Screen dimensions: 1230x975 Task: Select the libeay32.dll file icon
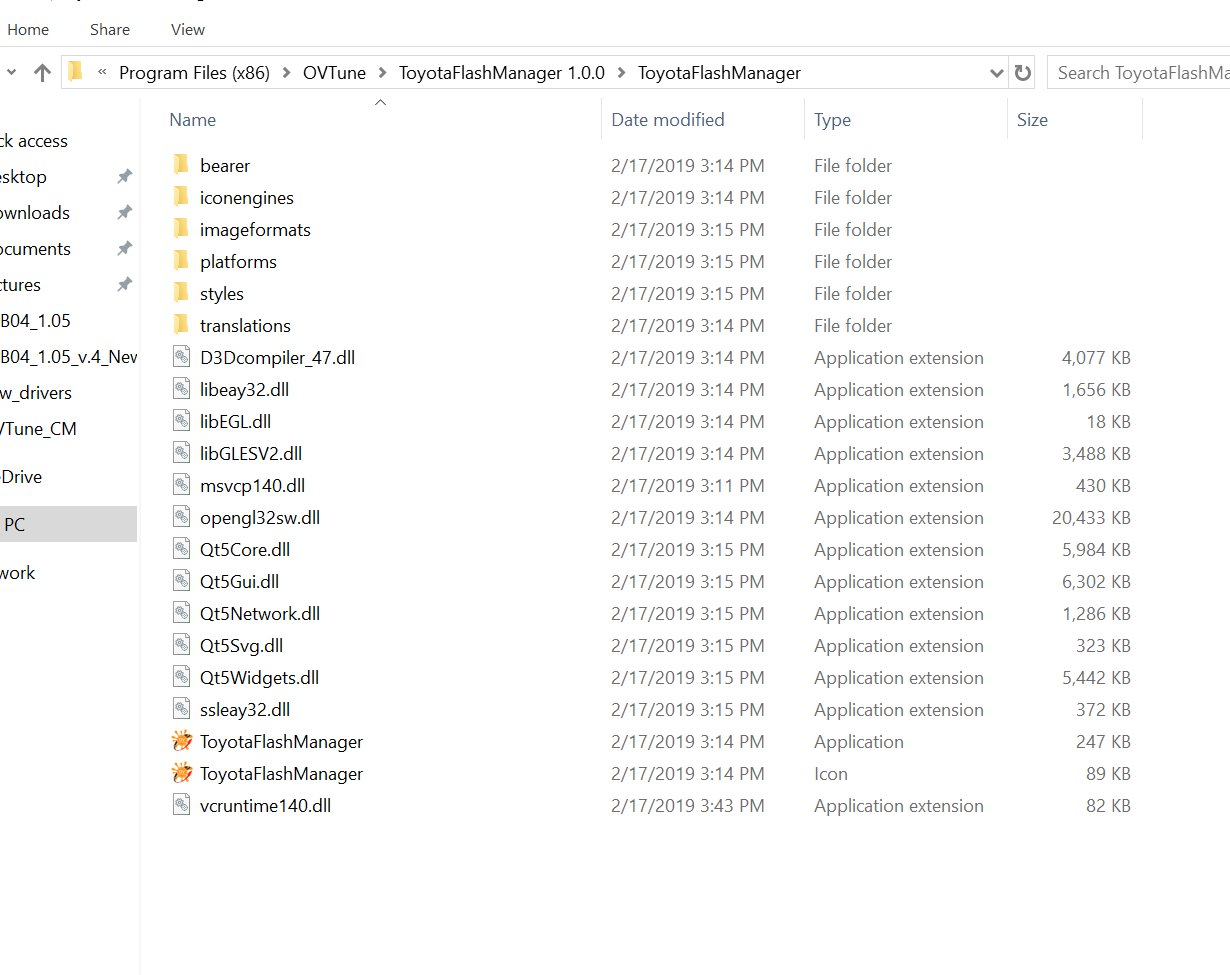[181, 389]
